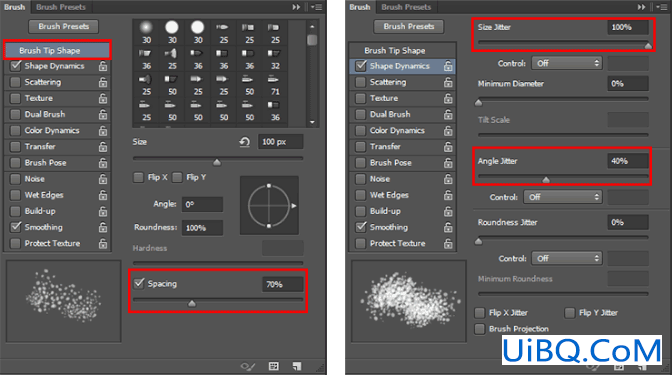Click the Minimum Diameter slider handle
The image size is (672, 375).
click(479, 103)
